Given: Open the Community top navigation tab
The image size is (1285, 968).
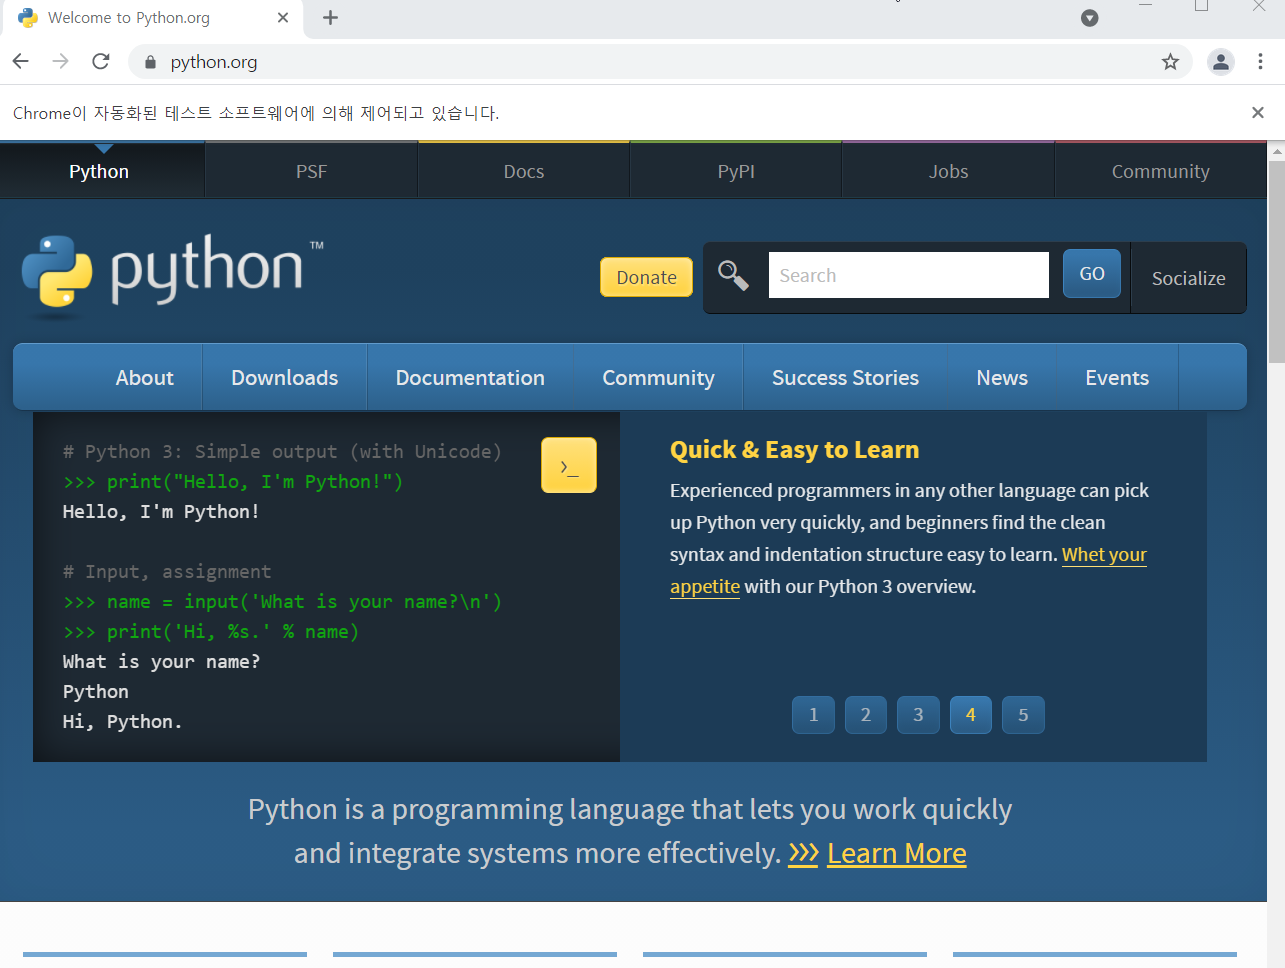Looking at the screenshot, I should coord(1160,171).
